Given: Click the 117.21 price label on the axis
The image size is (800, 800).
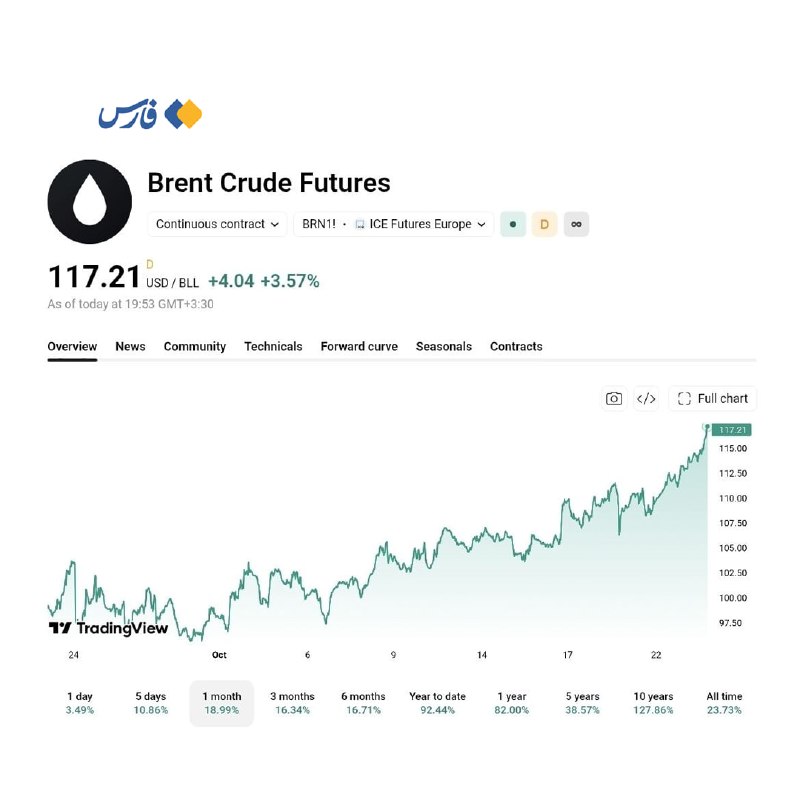Looking at the screenshot, I should [732, 430].
